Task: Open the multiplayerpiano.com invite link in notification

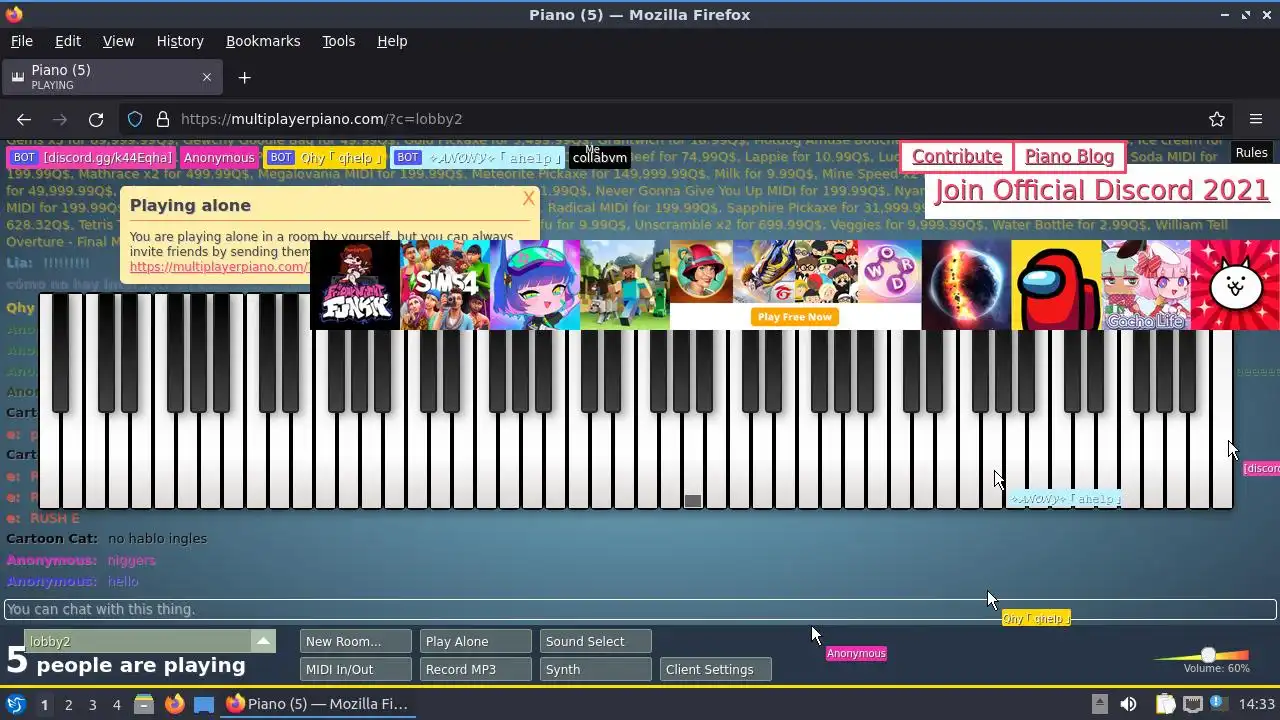Action: click(x=219, y=267)
